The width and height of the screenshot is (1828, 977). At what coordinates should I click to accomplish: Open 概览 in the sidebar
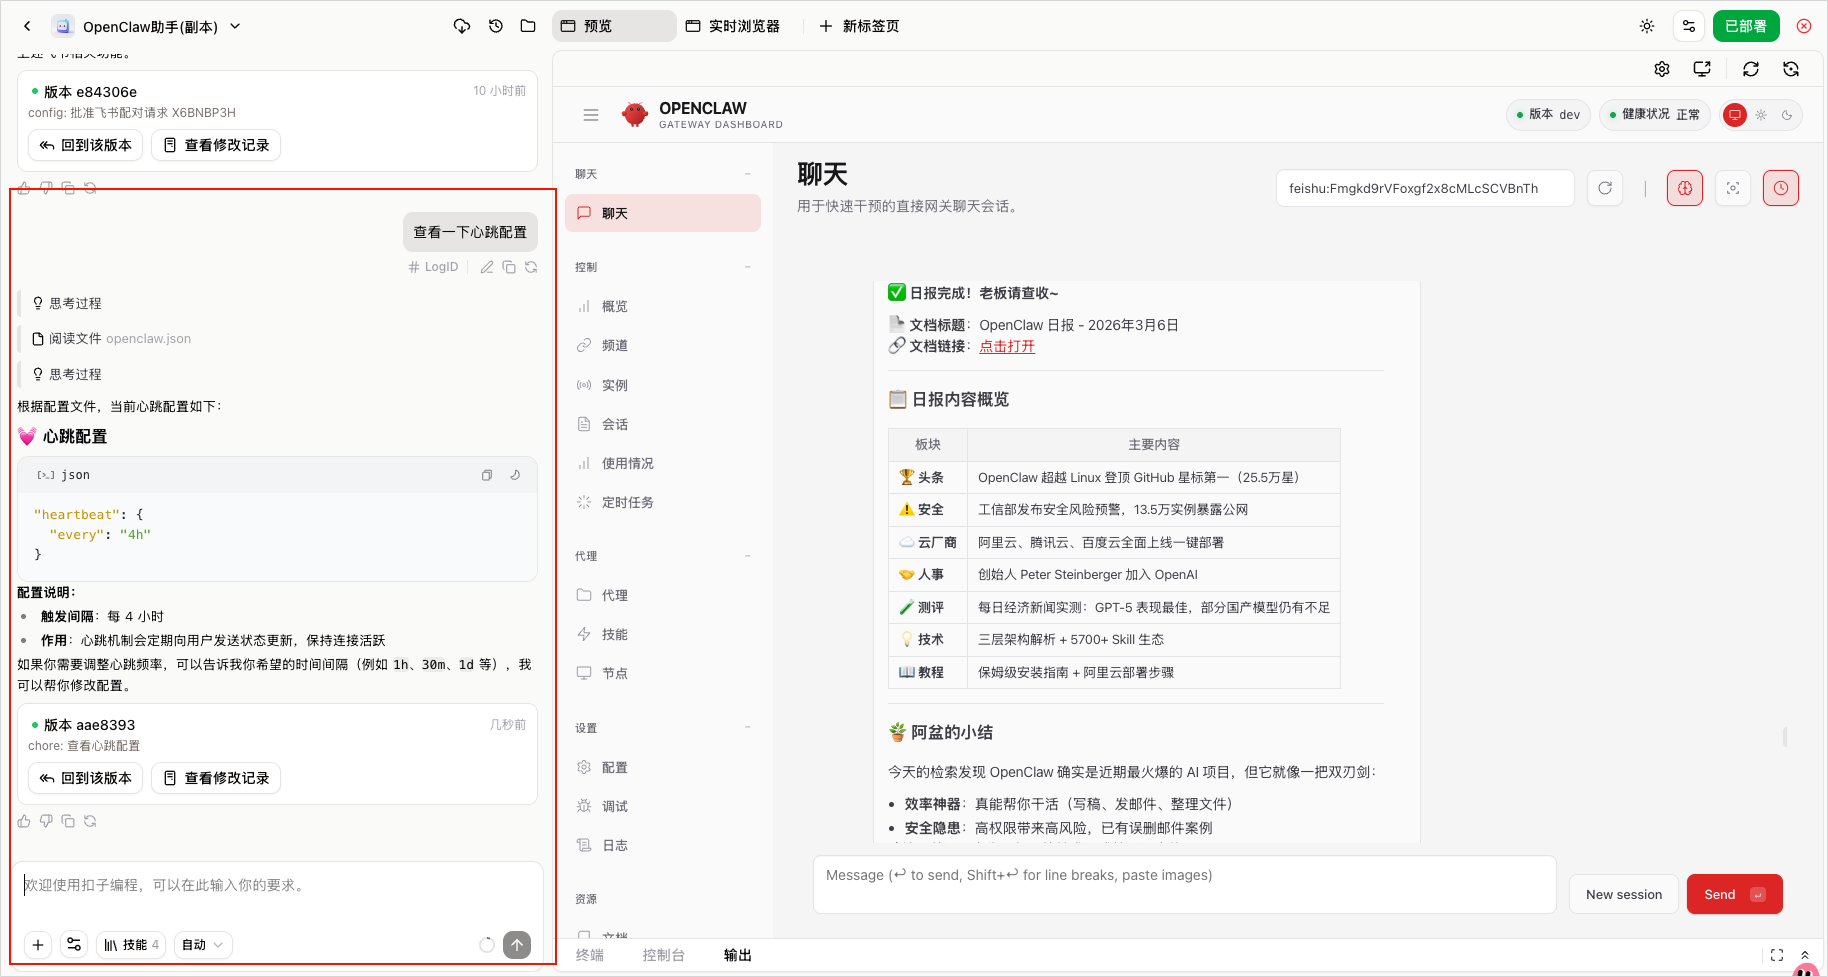[x=663, y=306]
